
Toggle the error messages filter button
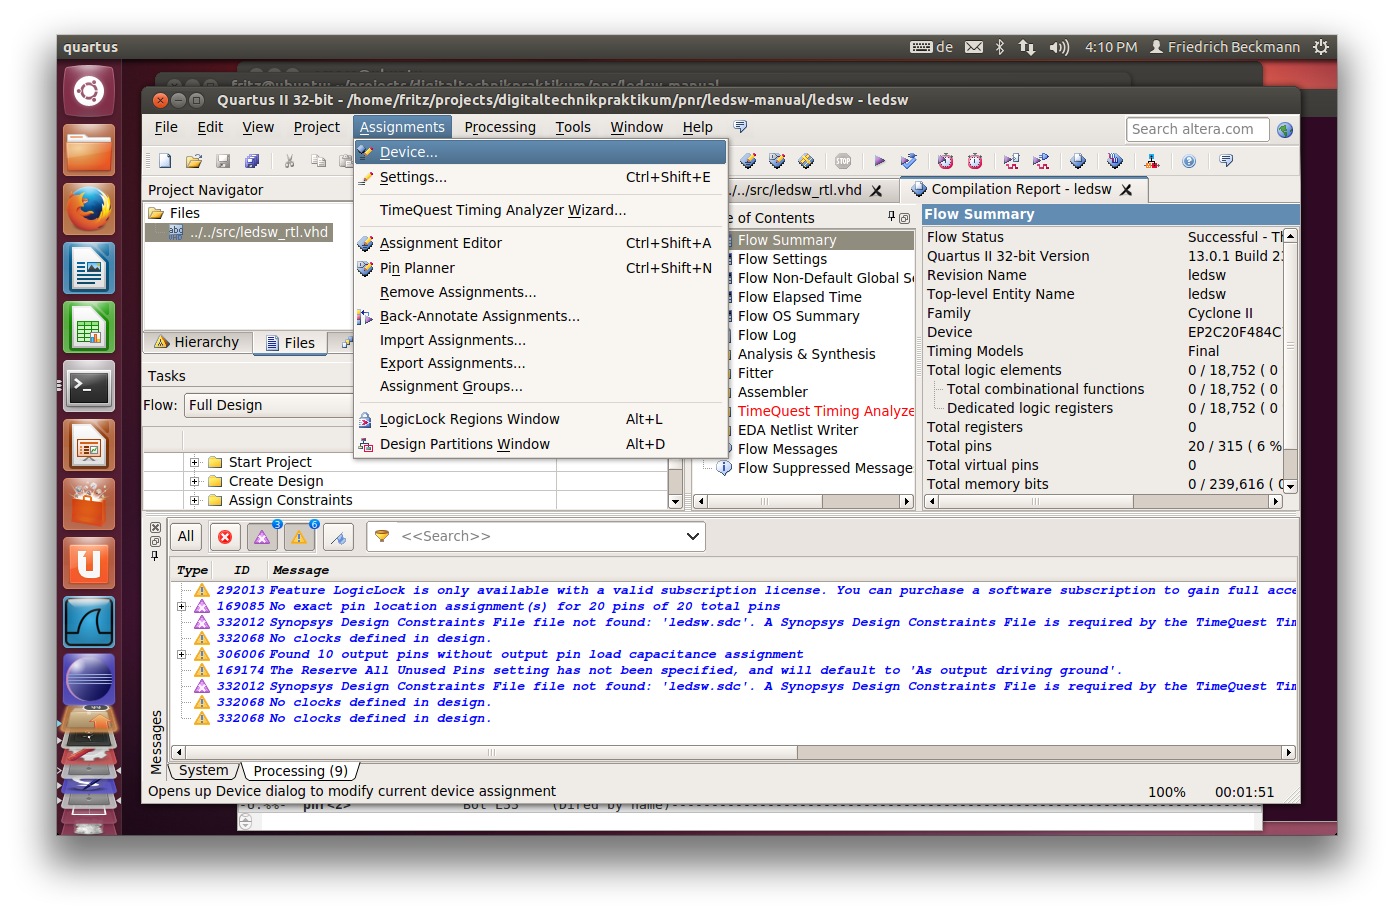(225, 537)
